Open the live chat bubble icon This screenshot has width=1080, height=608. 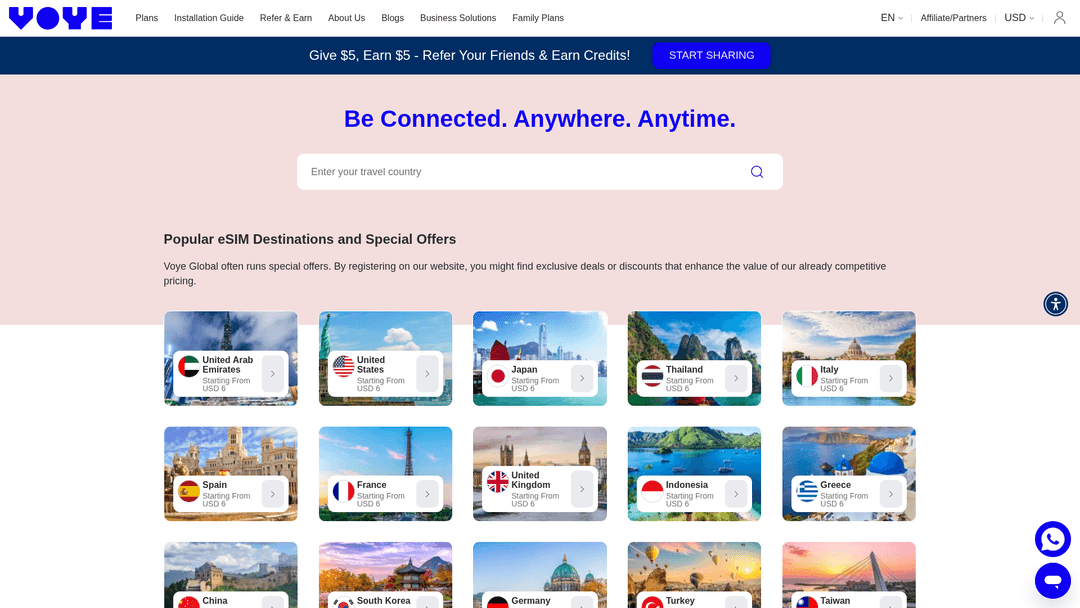click(1053, 579)
